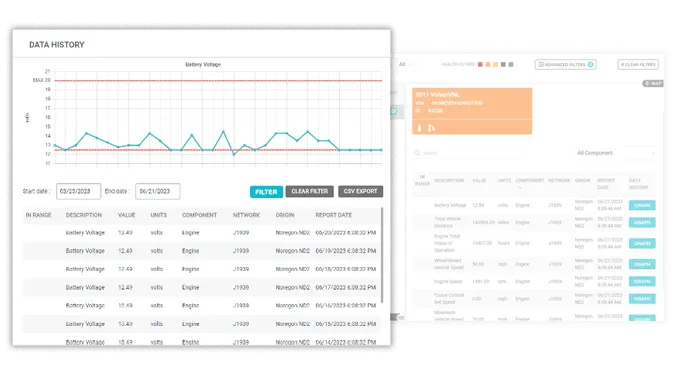Click CLEAR FILTERS in the background window
This screenshot has width=688, height=376.
pyautogui.click(x=638, y=64)
